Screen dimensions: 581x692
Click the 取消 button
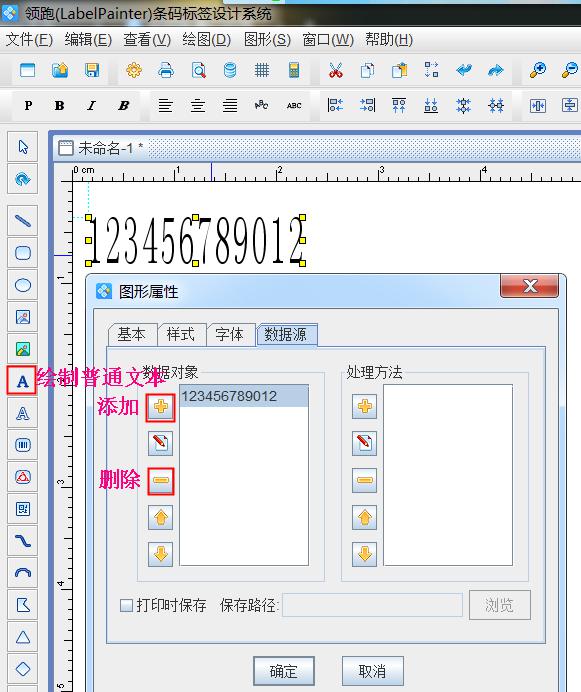(x=373, y=671)
